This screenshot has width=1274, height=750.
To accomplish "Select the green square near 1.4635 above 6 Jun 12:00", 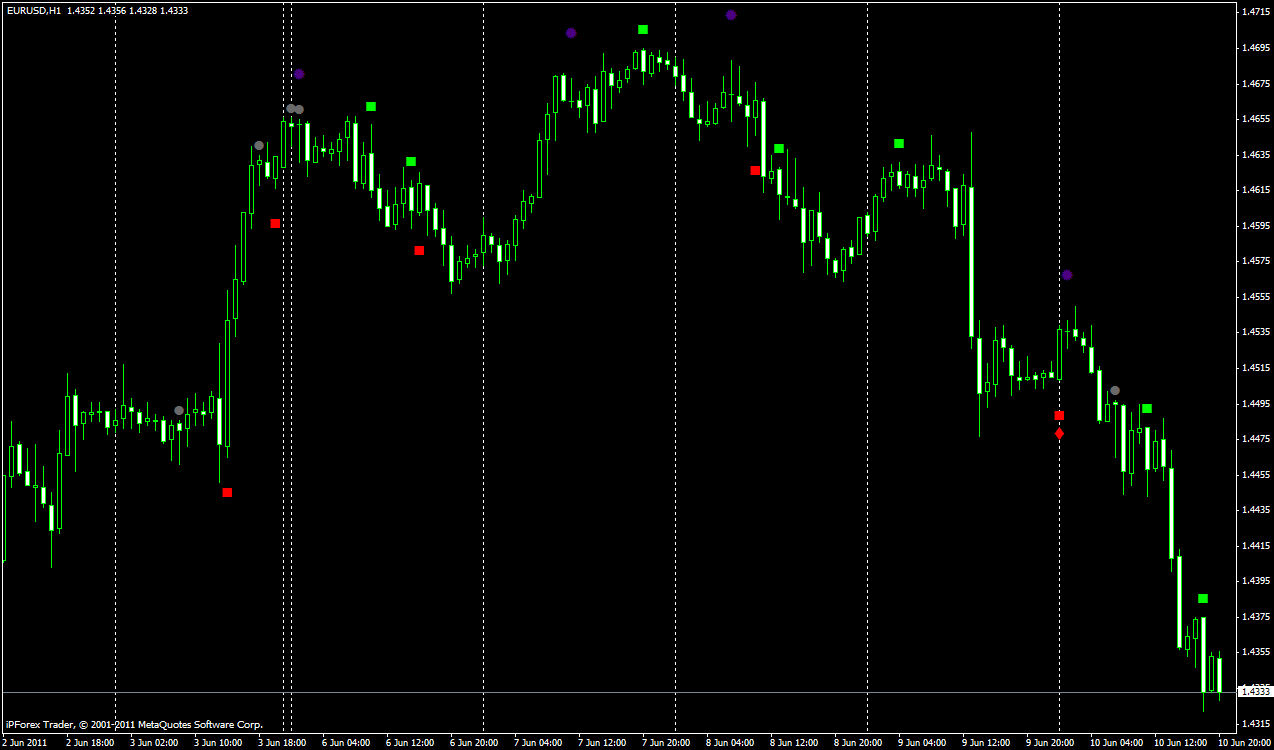I will click(x=411, y=161).
